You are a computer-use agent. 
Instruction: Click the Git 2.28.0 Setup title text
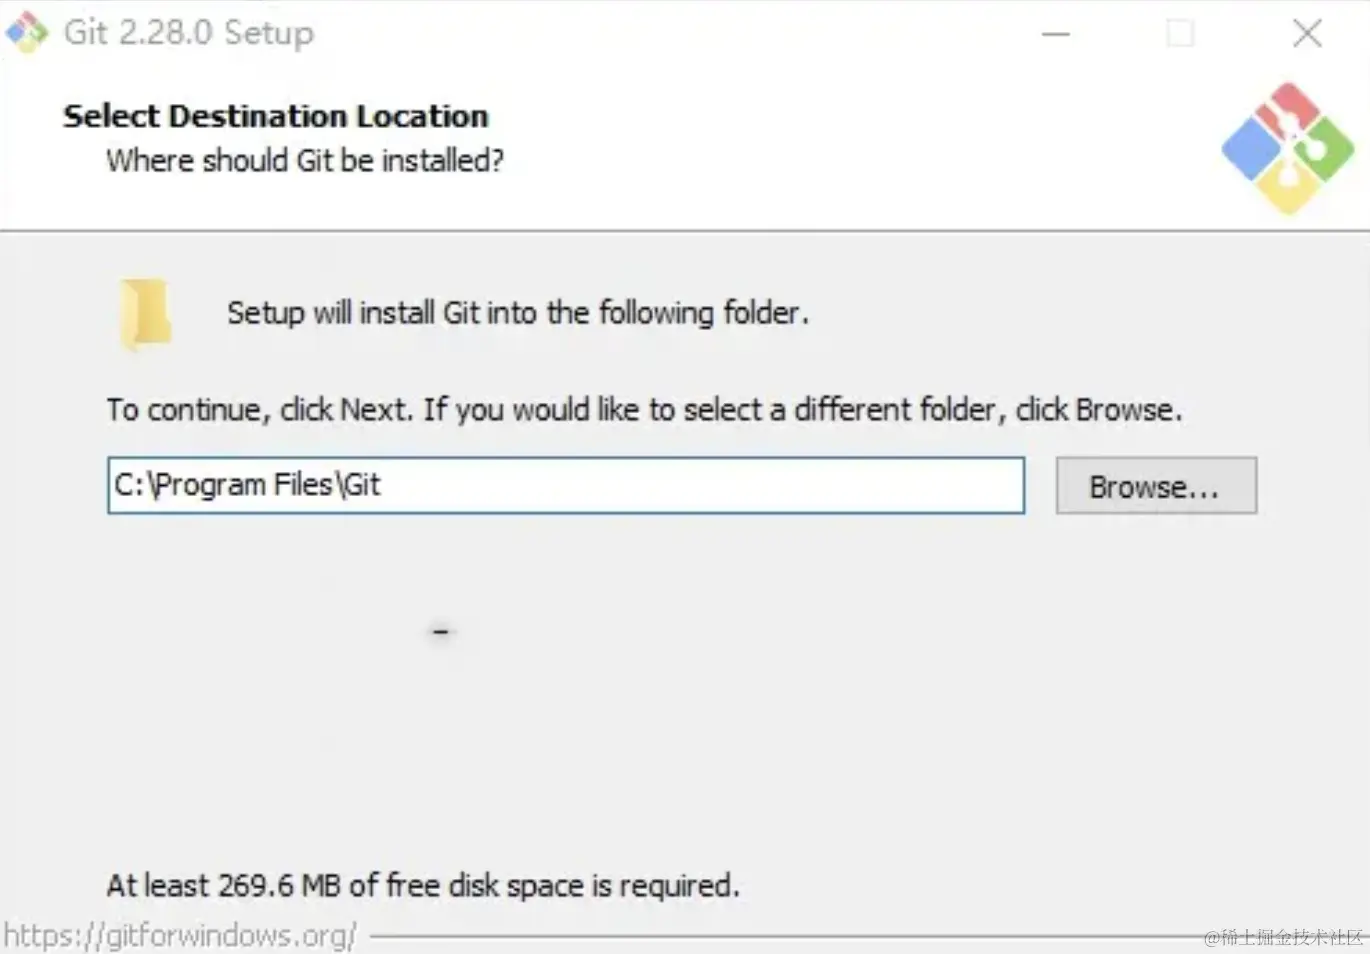[189, 32]
